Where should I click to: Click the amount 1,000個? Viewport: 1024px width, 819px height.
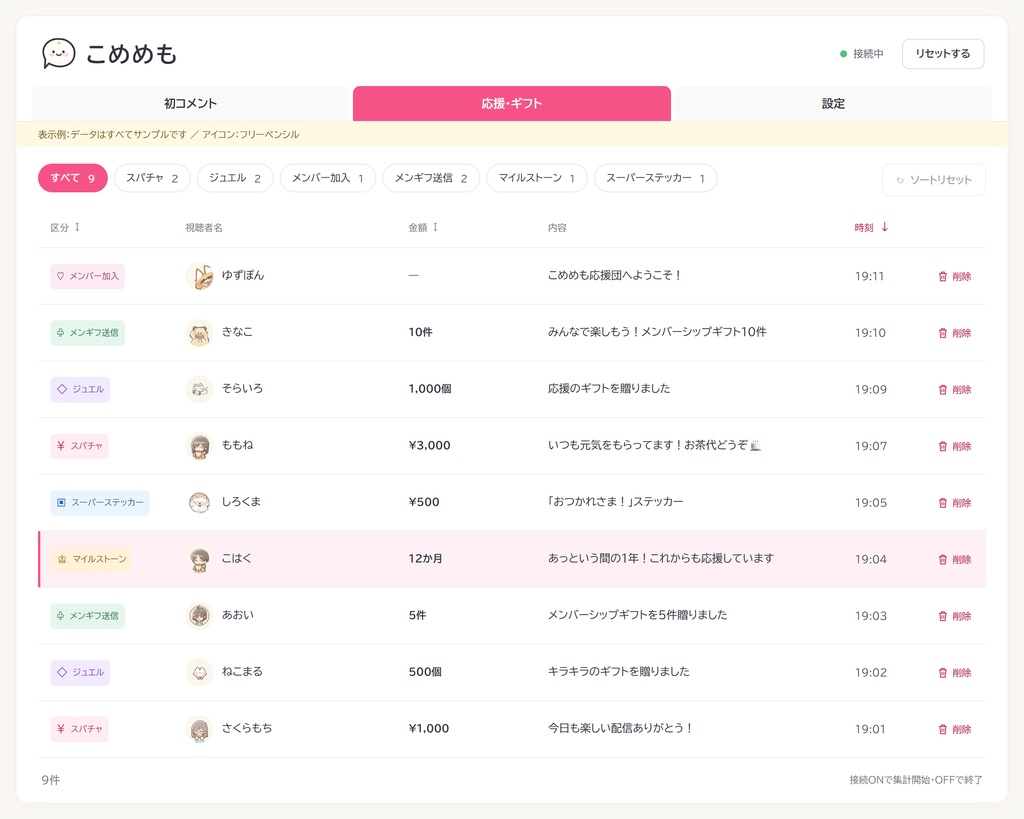tap(430, 389)
